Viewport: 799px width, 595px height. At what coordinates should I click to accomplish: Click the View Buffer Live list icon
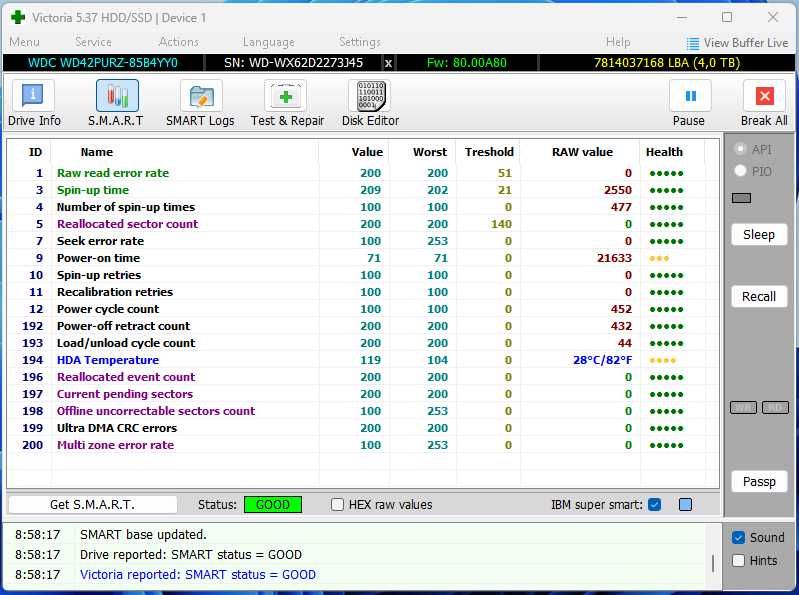coord(692,43)
